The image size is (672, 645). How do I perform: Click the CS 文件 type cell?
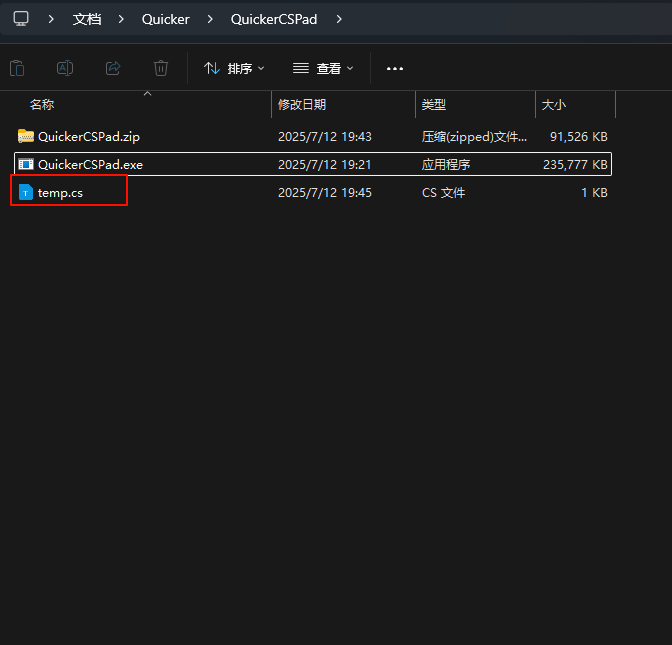click(x=444, y=192)
